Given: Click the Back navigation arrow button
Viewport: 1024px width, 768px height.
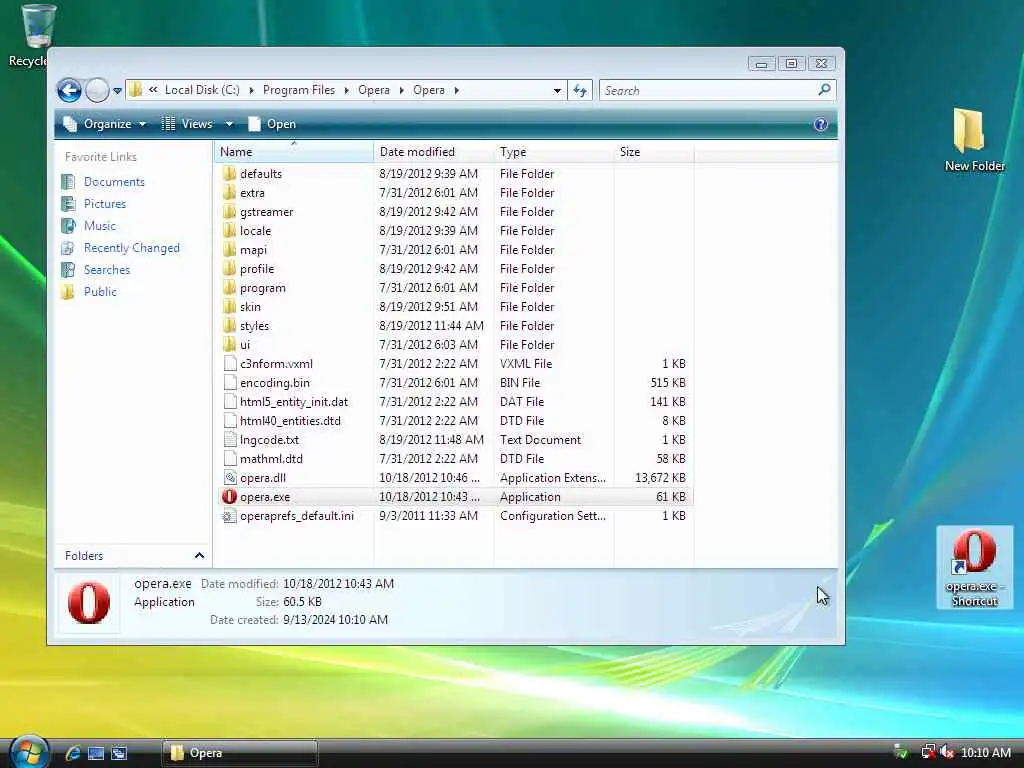Looking at the screenshot, I should coord(69,90).
